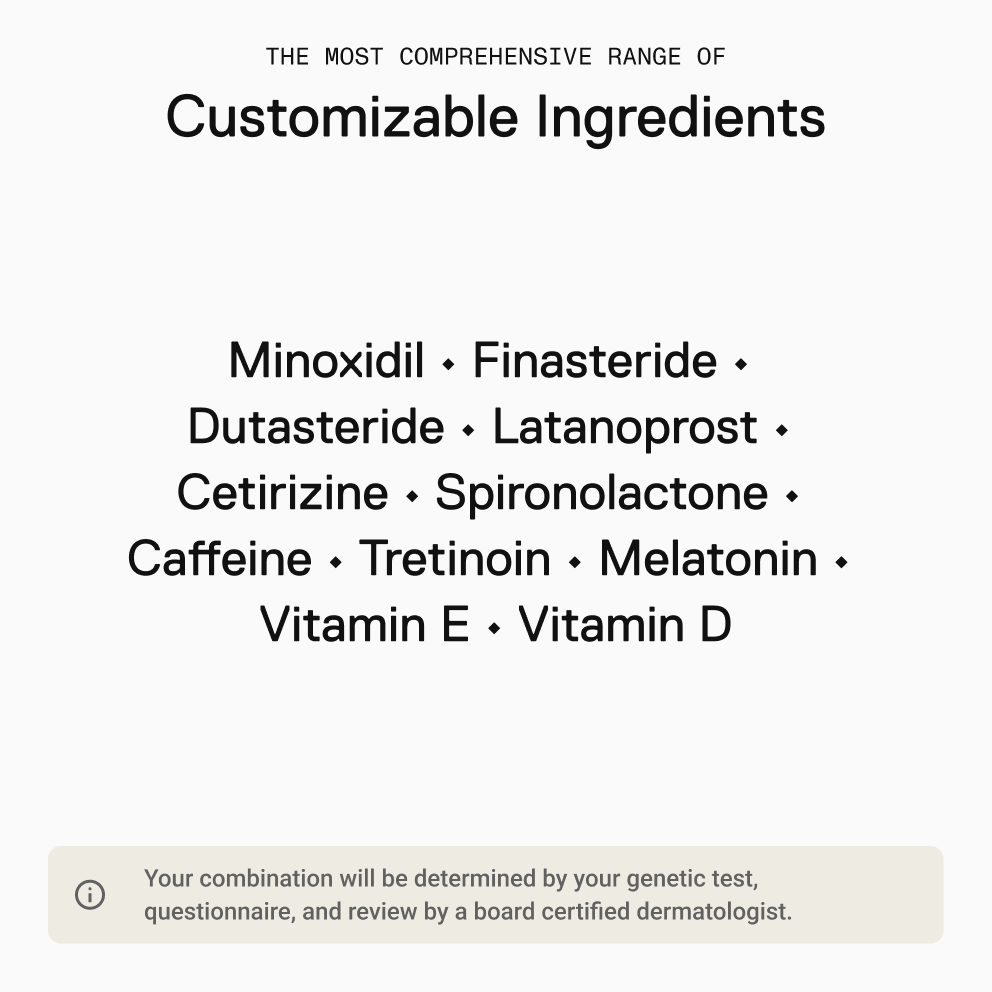Click the diamond between Vitamin E and D
The width and height of the screenshot is (992, 992).
(495, 628)
